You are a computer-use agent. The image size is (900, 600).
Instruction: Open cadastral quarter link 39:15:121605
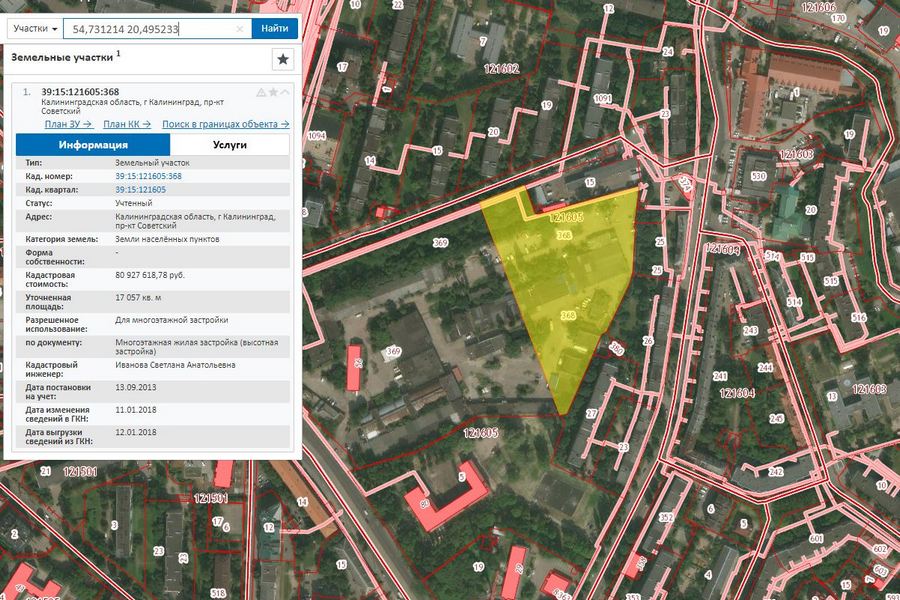tap(140, 189)
